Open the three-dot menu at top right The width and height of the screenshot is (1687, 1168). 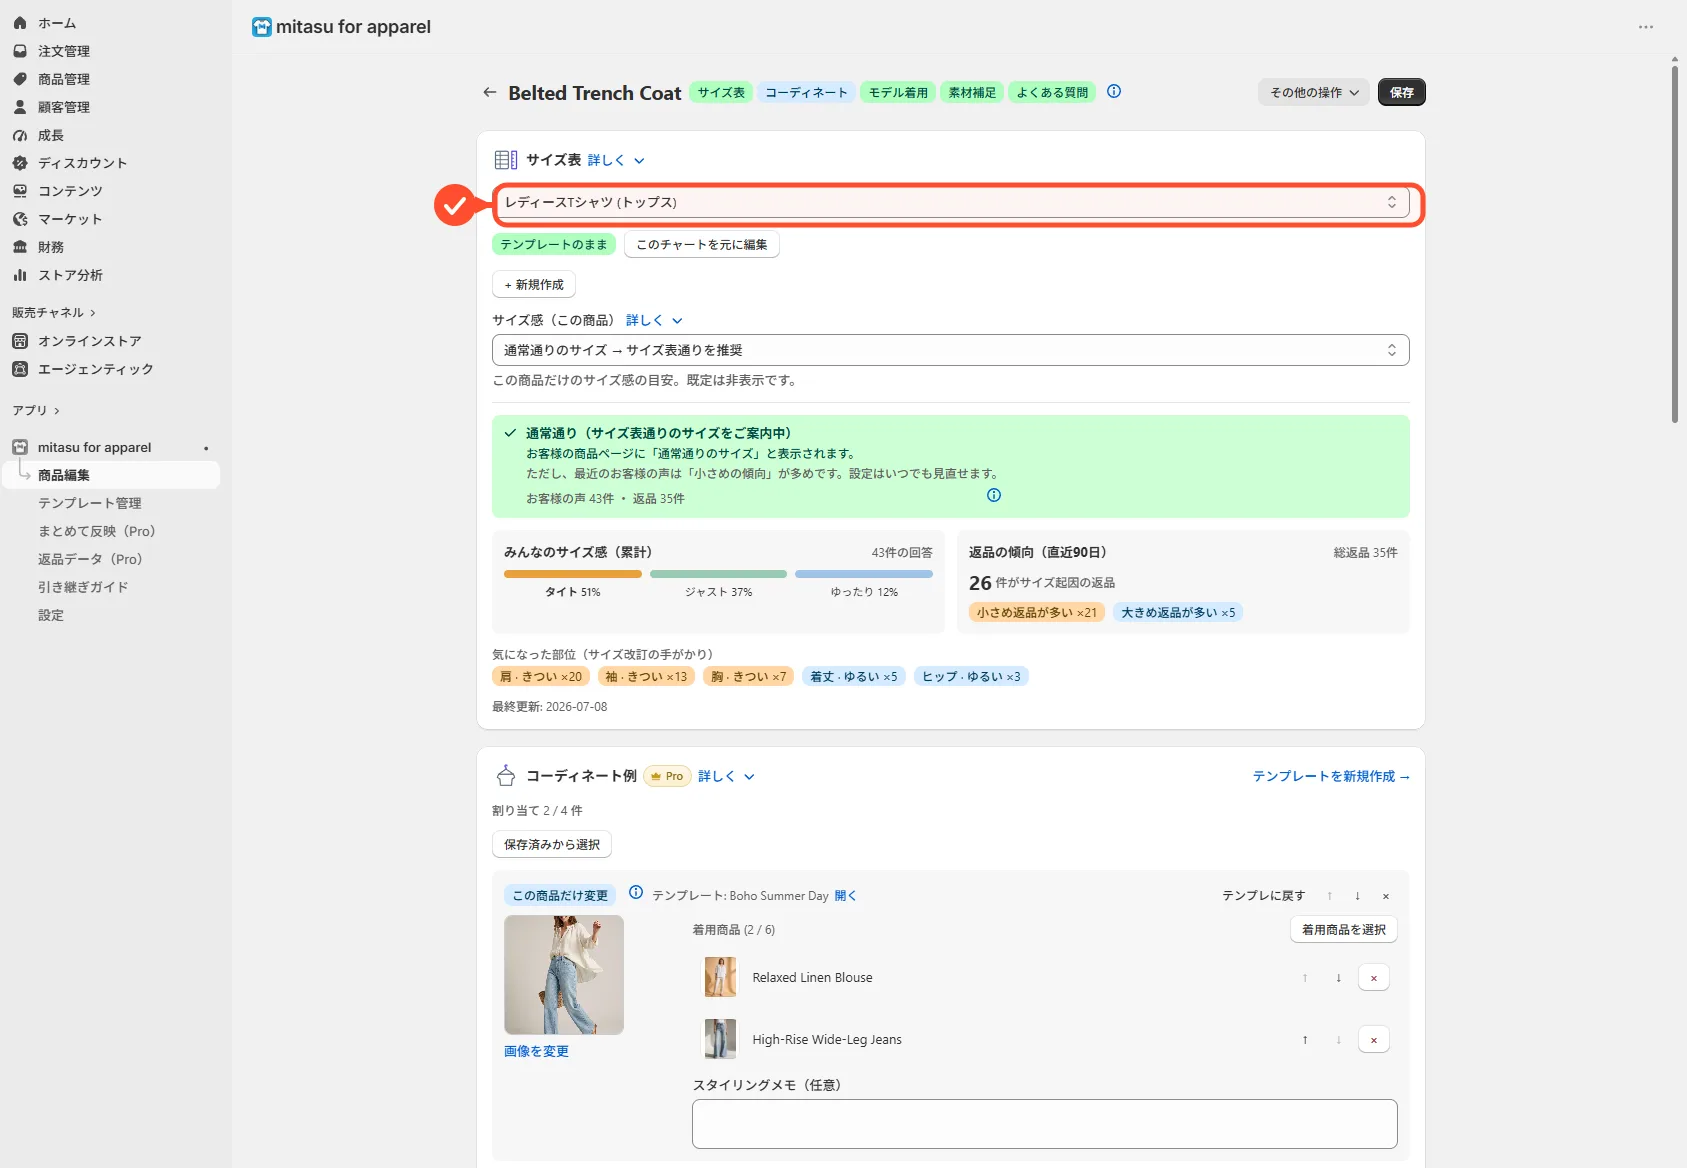[x=1646, y=27]
